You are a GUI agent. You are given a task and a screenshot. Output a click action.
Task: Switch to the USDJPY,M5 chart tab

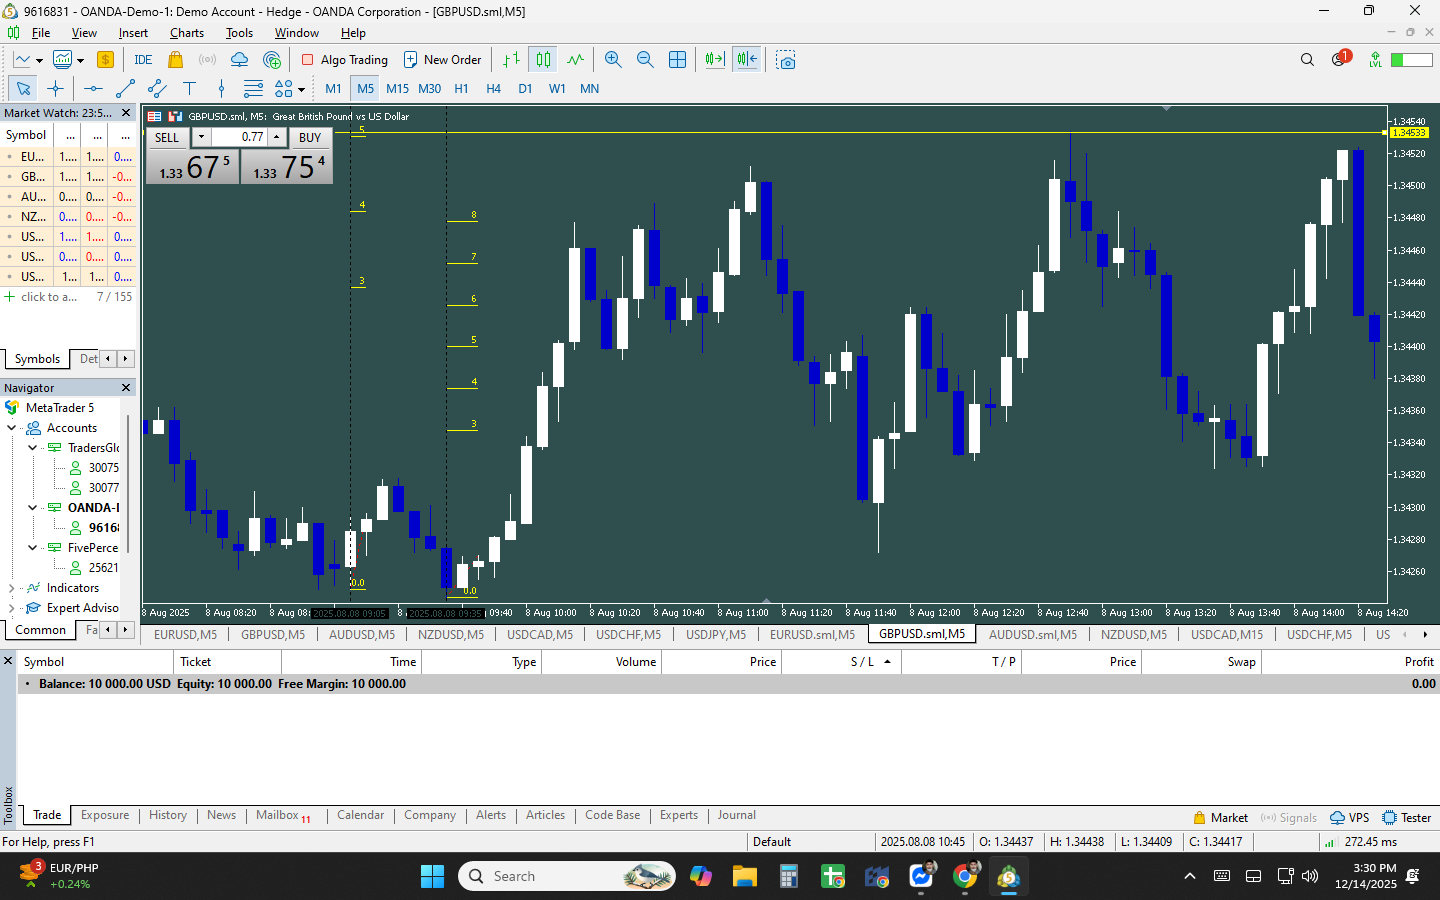point(716,635)
